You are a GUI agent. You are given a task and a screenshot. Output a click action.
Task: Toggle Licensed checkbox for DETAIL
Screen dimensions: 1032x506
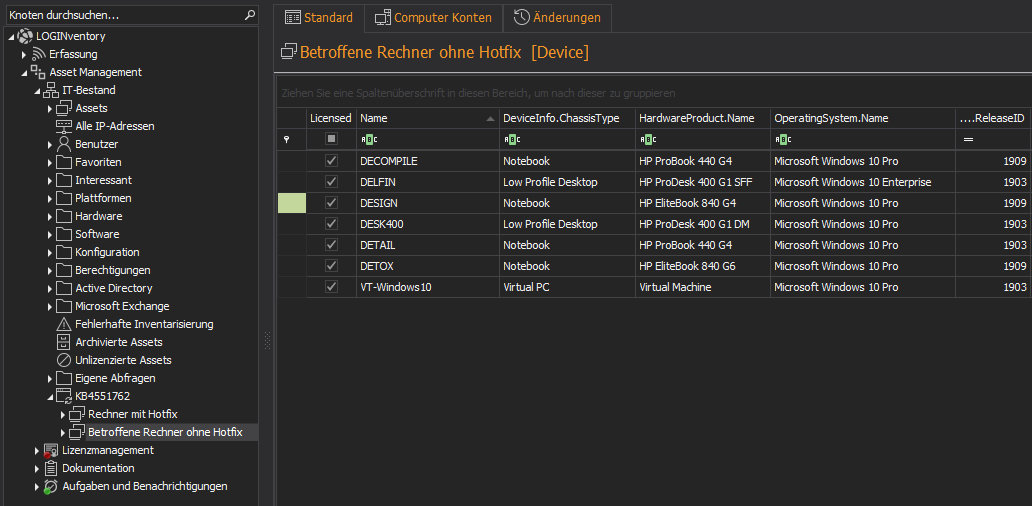(x=332, y=245)
